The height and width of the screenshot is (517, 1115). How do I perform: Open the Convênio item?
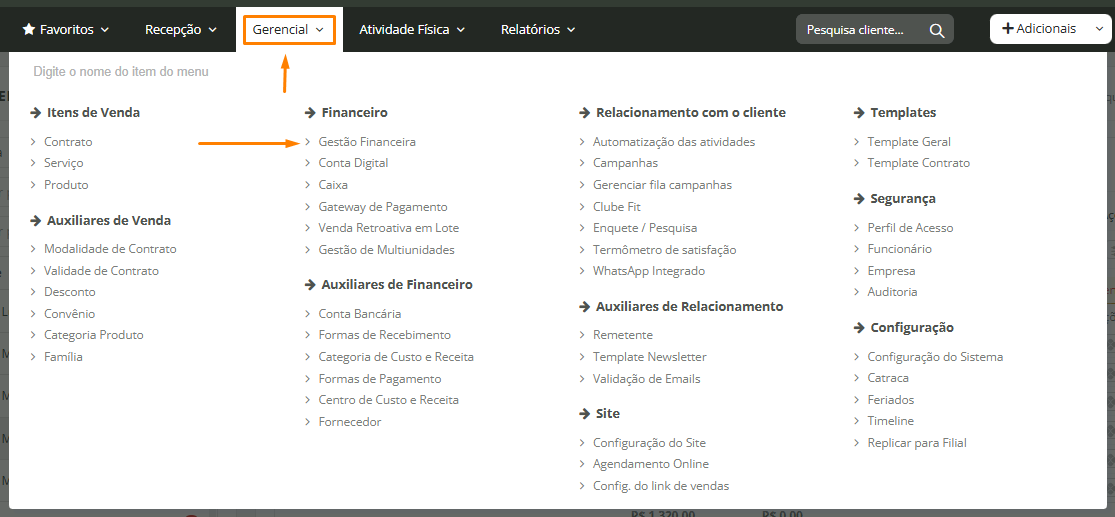pos(70,314)
